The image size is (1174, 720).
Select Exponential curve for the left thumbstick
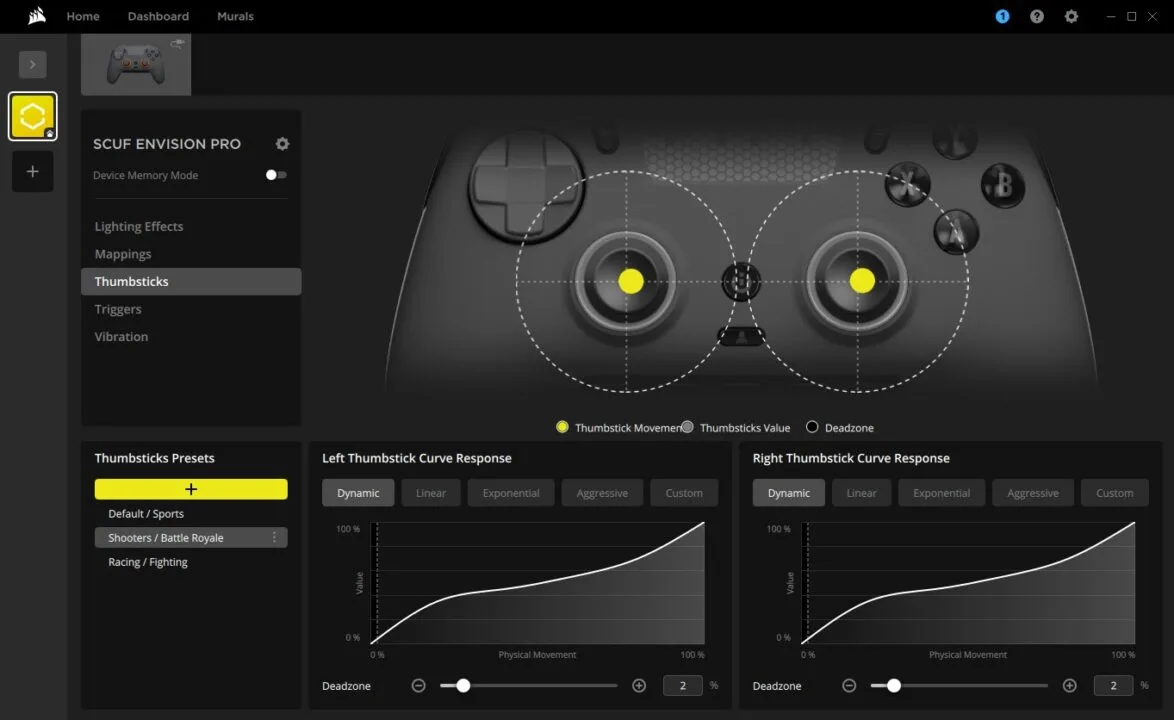510,492
